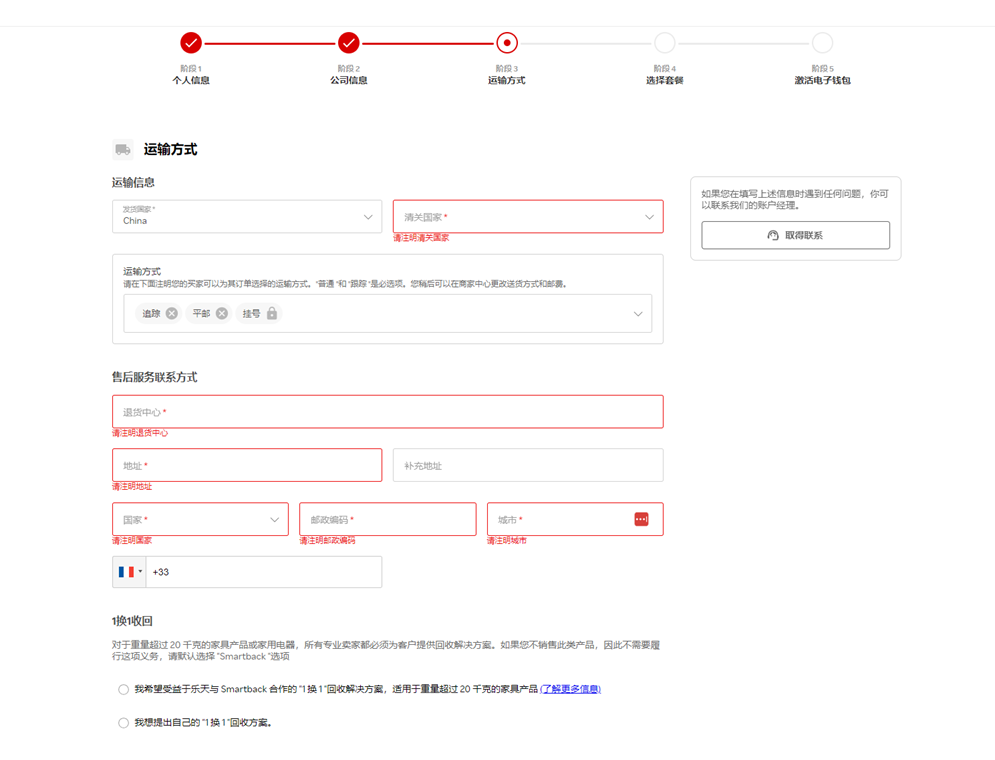Image resolution: width=995 pixels, height=760 pixels.
Task: Click the checkmark icon for 阶段2 公司信息
Action: [348, 43]
